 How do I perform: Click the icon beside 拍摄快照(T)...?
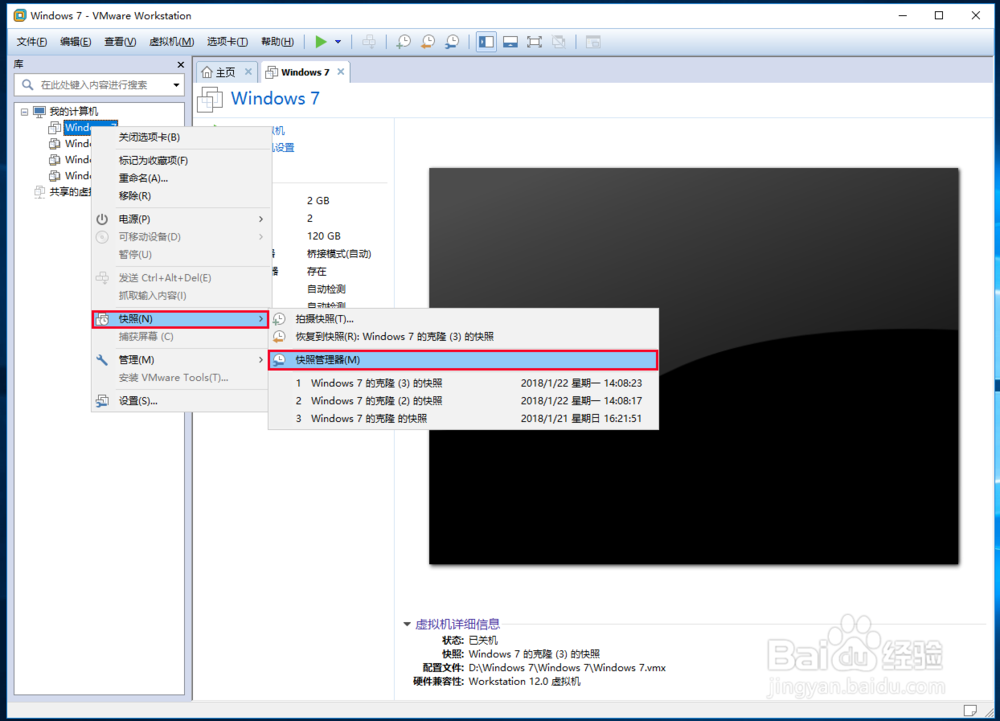[279, 319]
